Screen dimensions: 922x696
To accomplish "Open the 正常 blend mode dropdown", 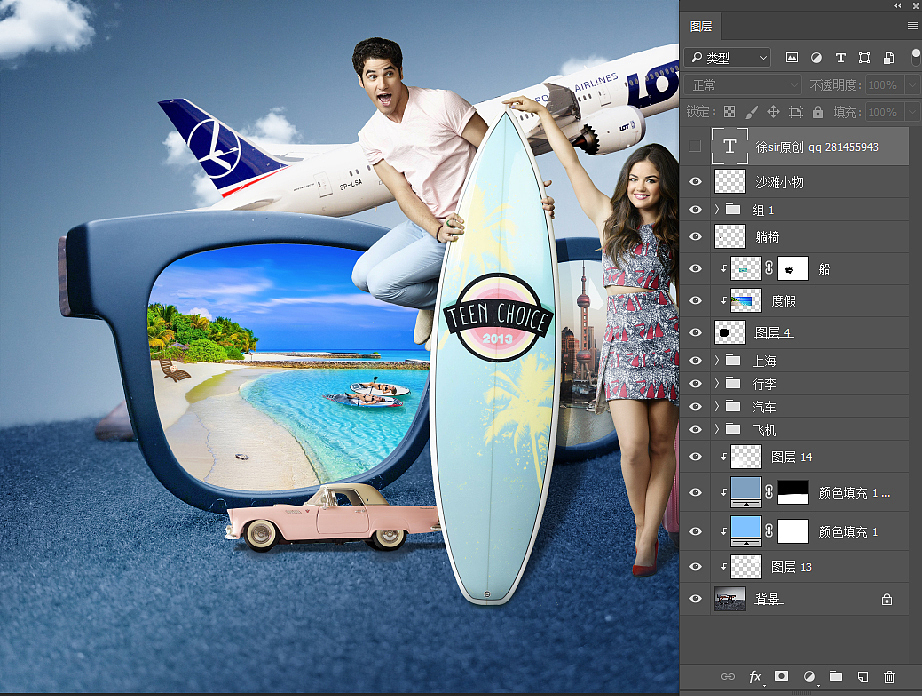I will [743, 85].
